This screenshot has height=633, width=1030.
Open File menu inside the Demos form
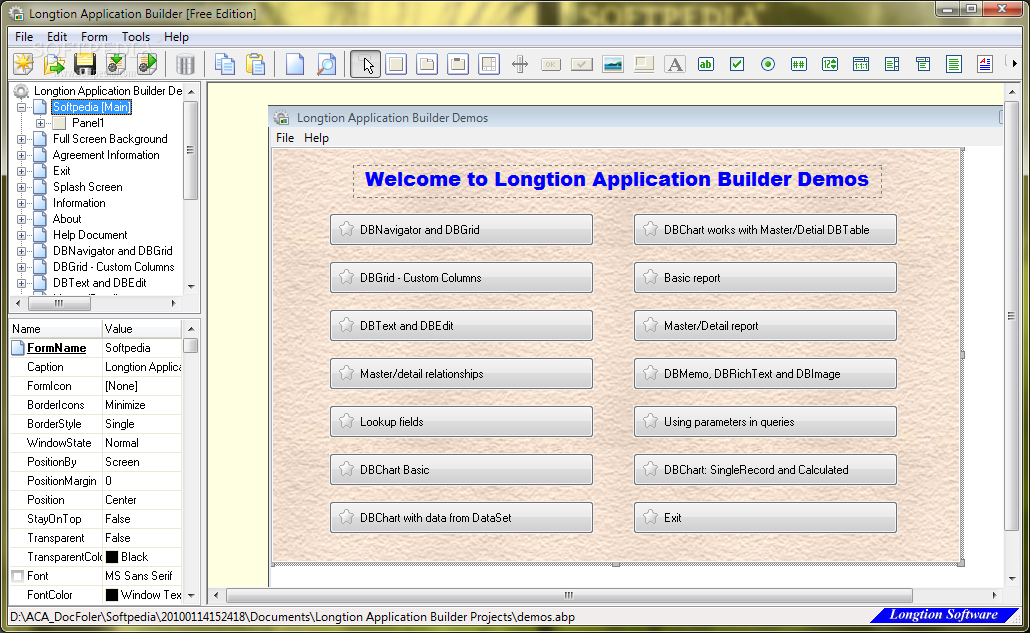click(x=285, y=138)
